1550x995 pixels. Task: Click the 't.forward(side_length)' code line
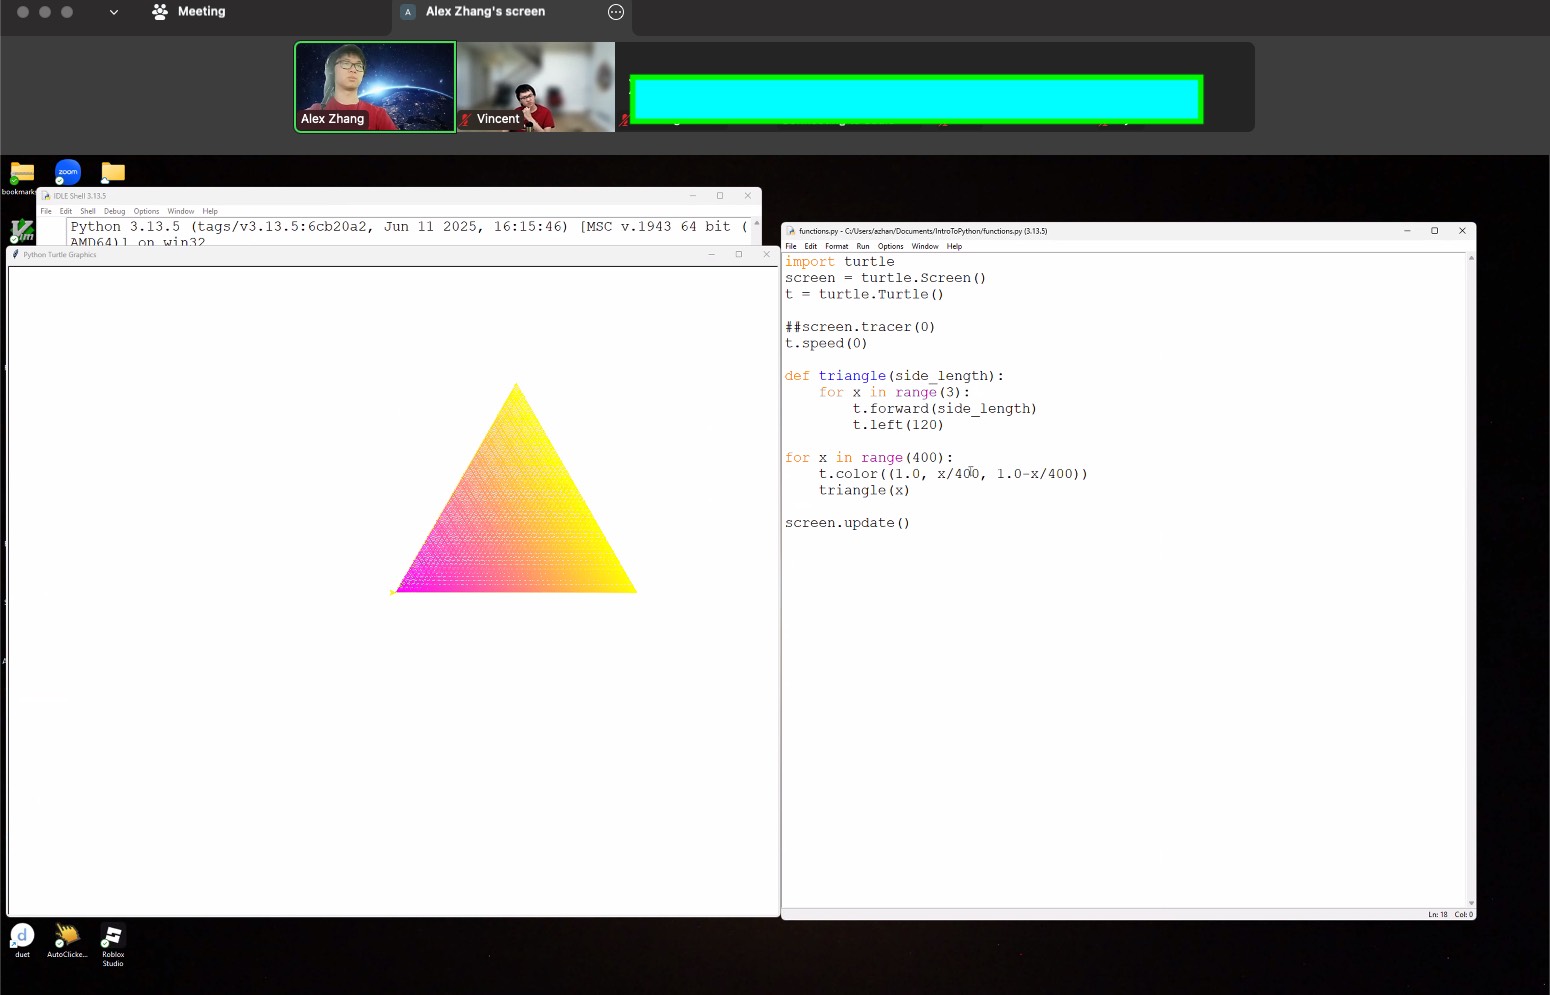pos(945,409)
